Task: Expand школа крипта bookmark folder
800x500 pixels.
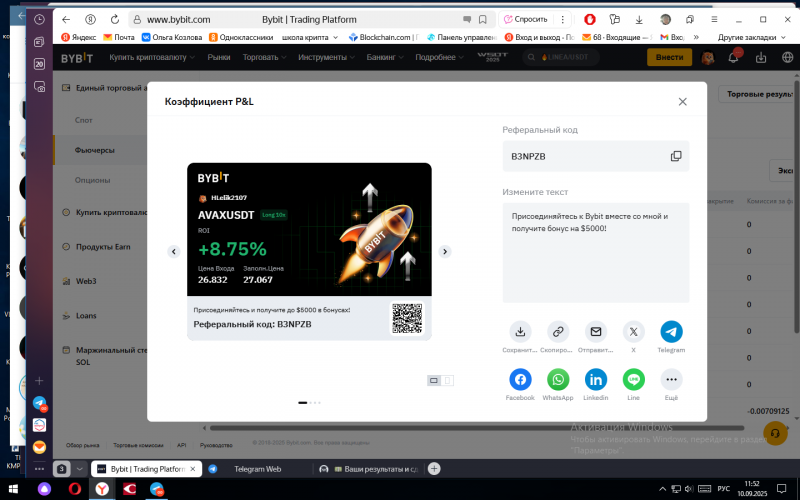Action: point(310,37)
